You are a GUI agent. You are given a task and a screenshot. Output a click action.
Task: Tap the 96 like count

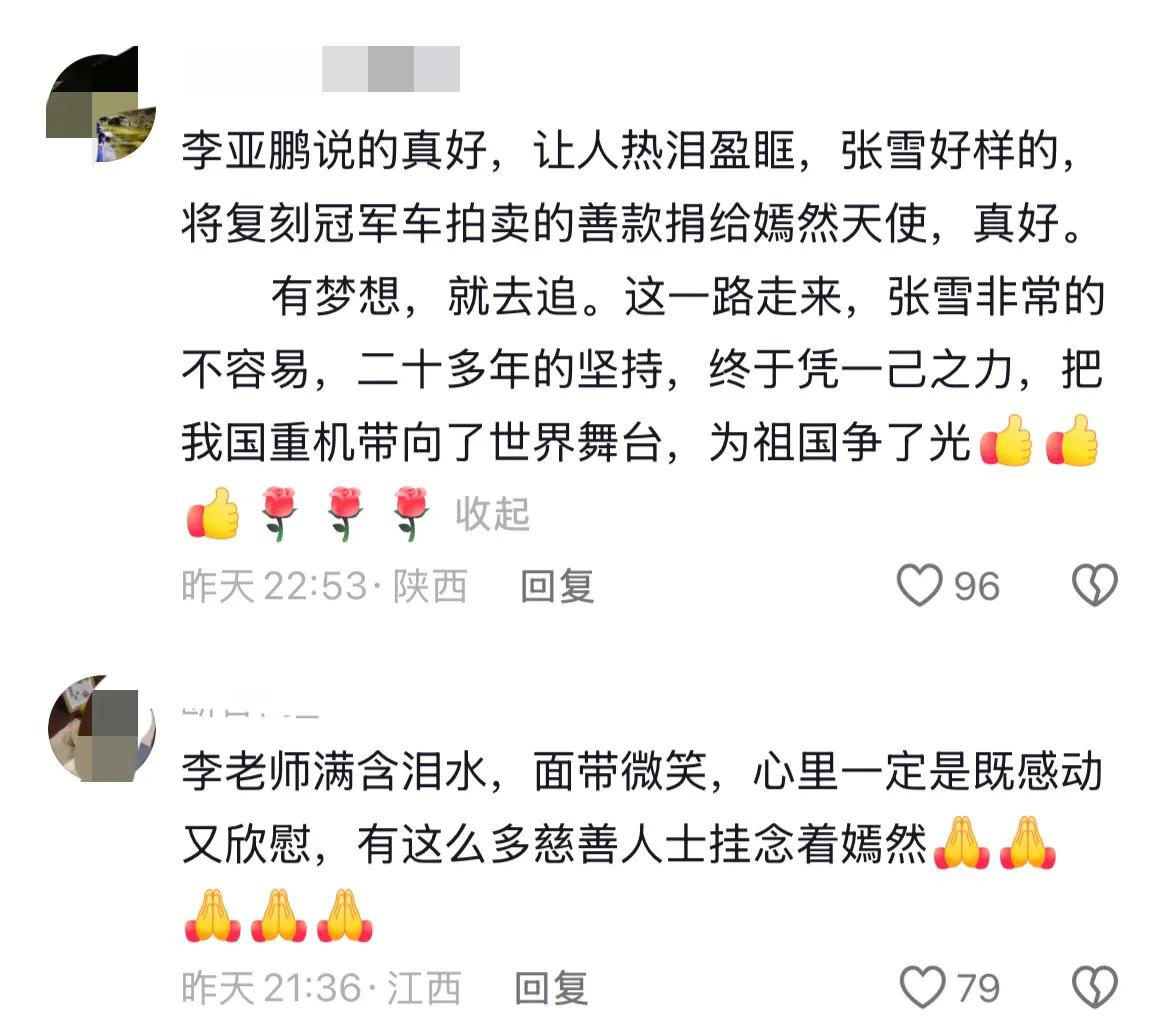[977, 586]
